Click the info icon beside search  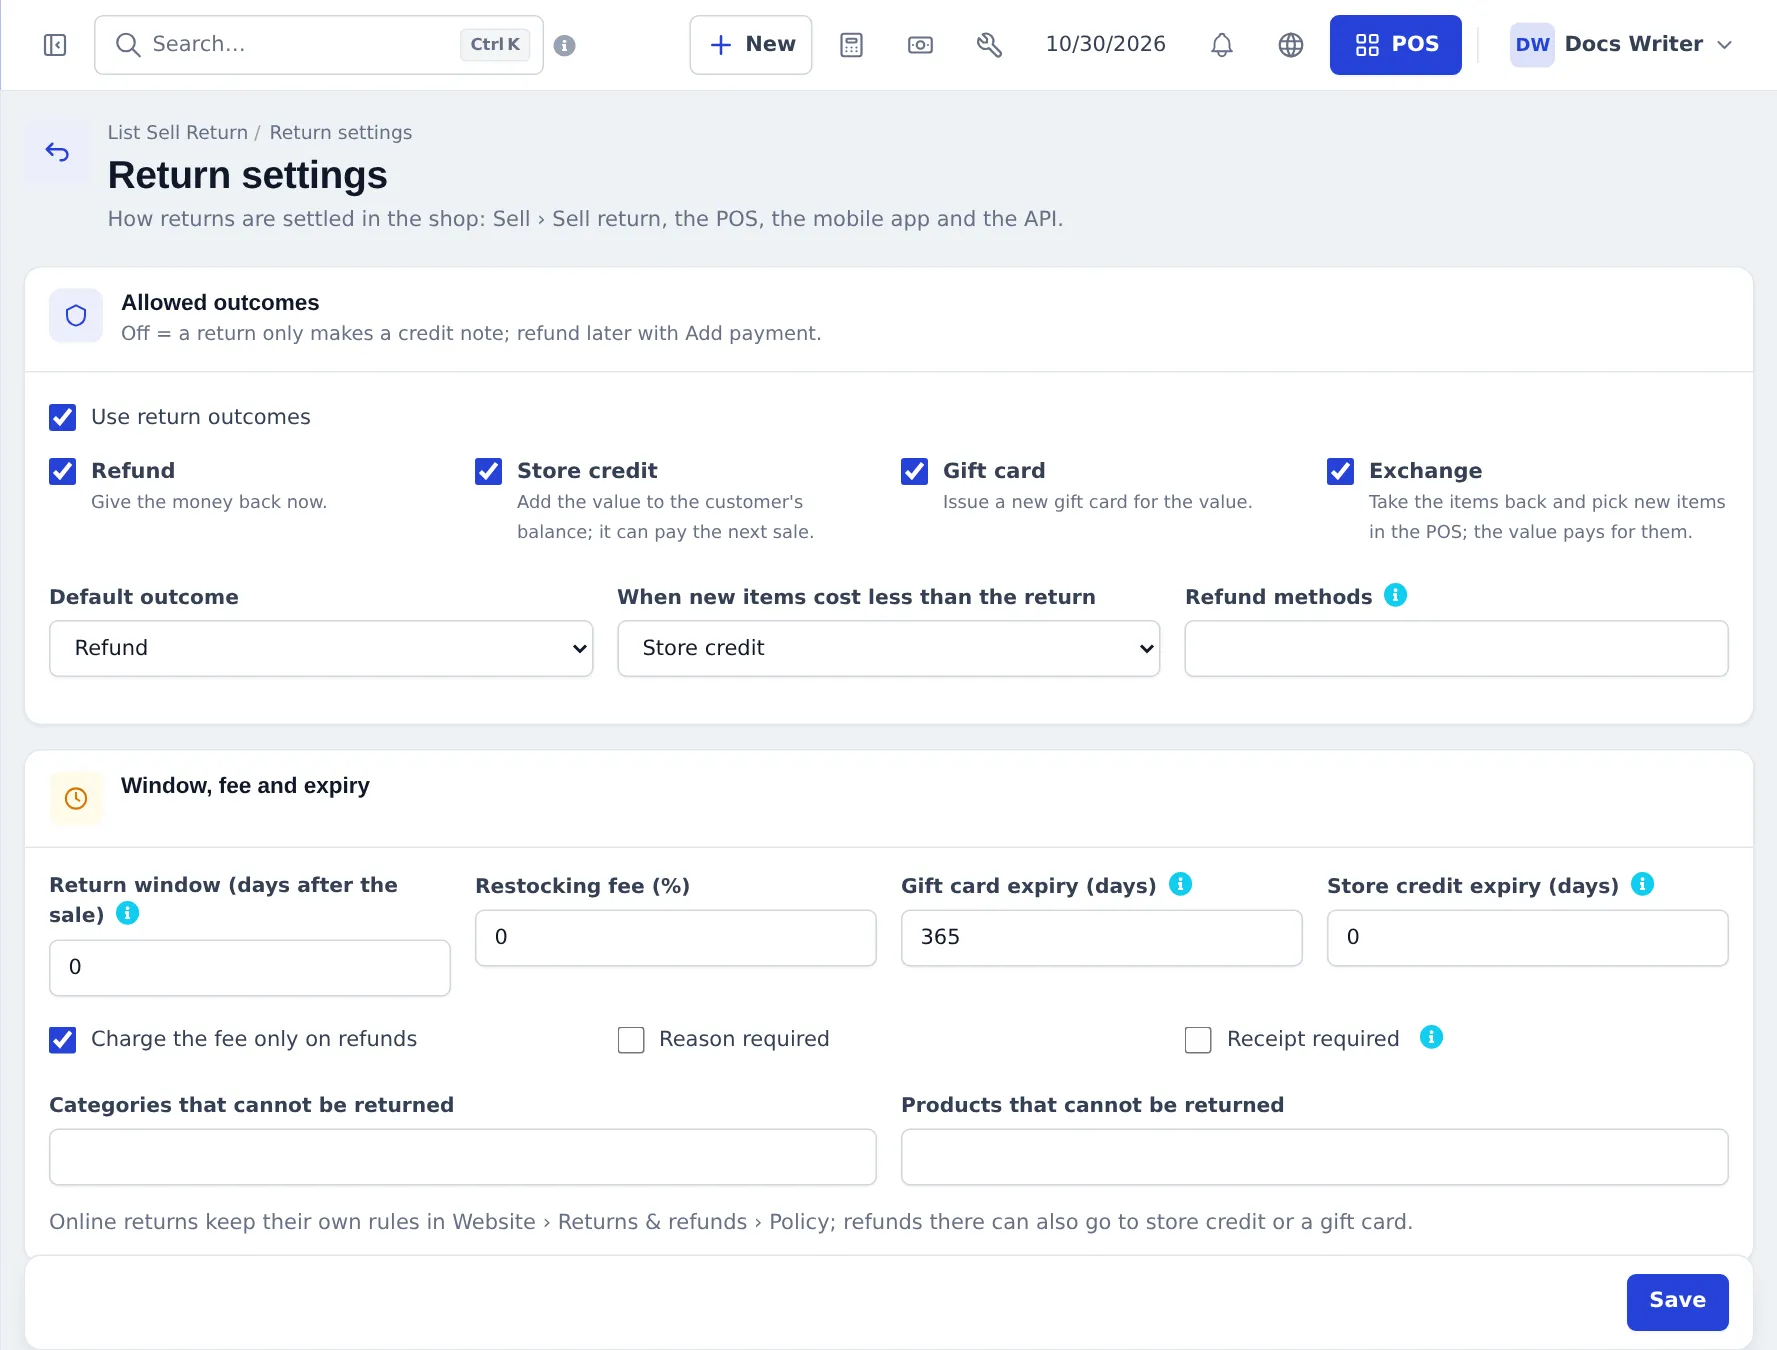tap(565, 45)
